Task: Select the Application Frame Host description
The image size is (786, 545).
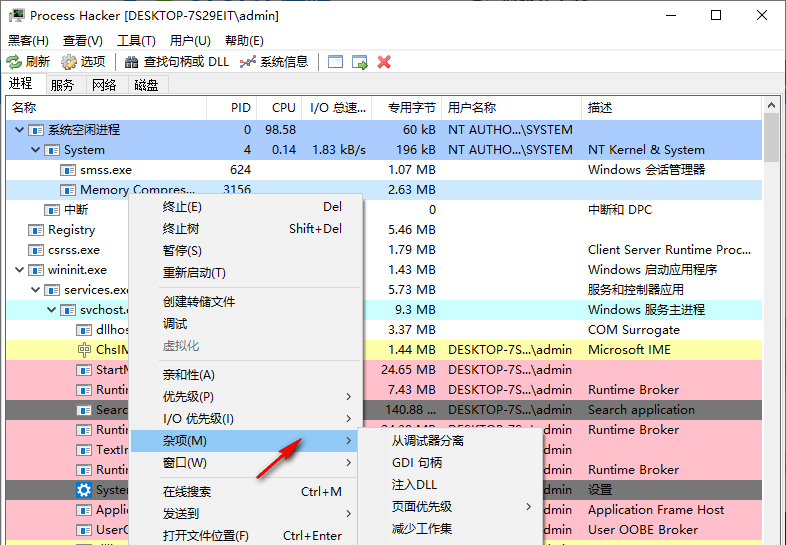Action: coord(656,510)
